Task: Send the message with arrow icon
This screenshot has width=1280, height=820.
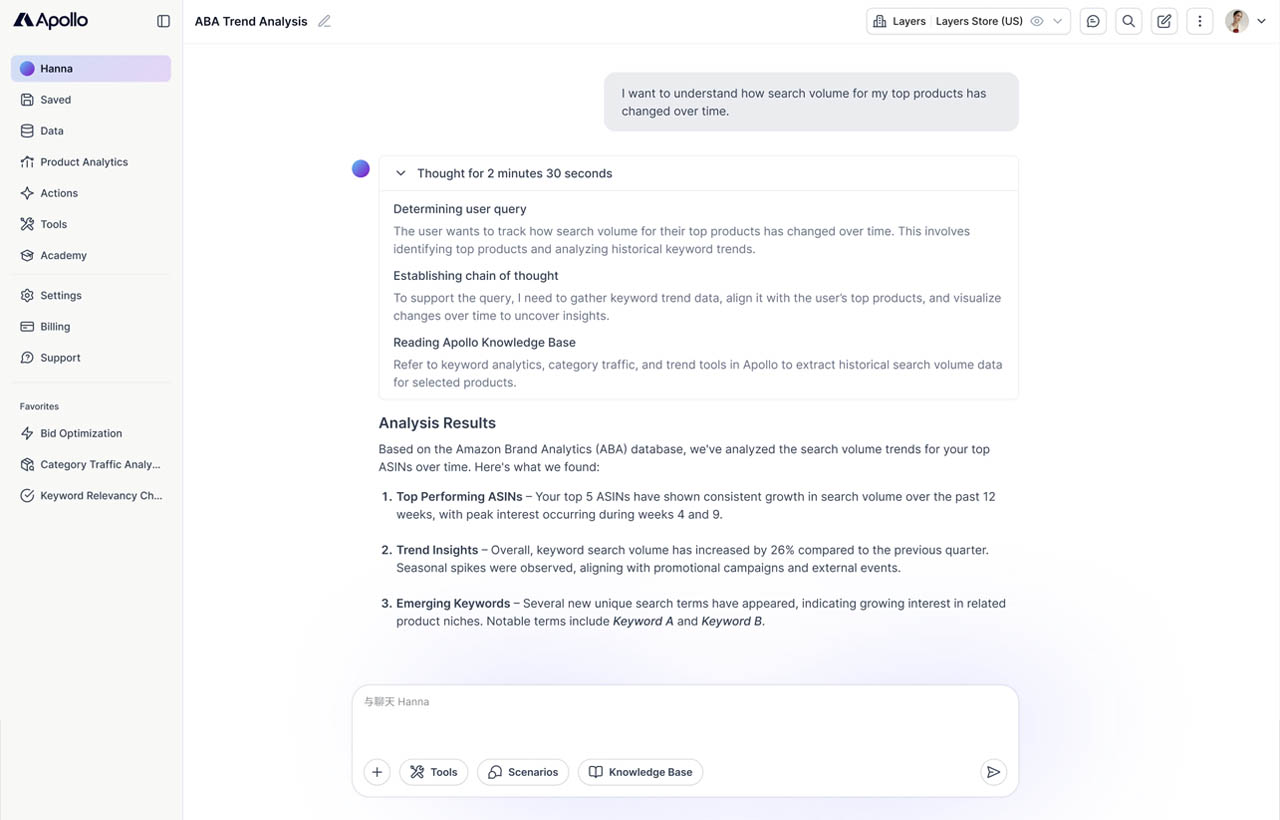Action: pyautogui.click(x=993, y=772)
